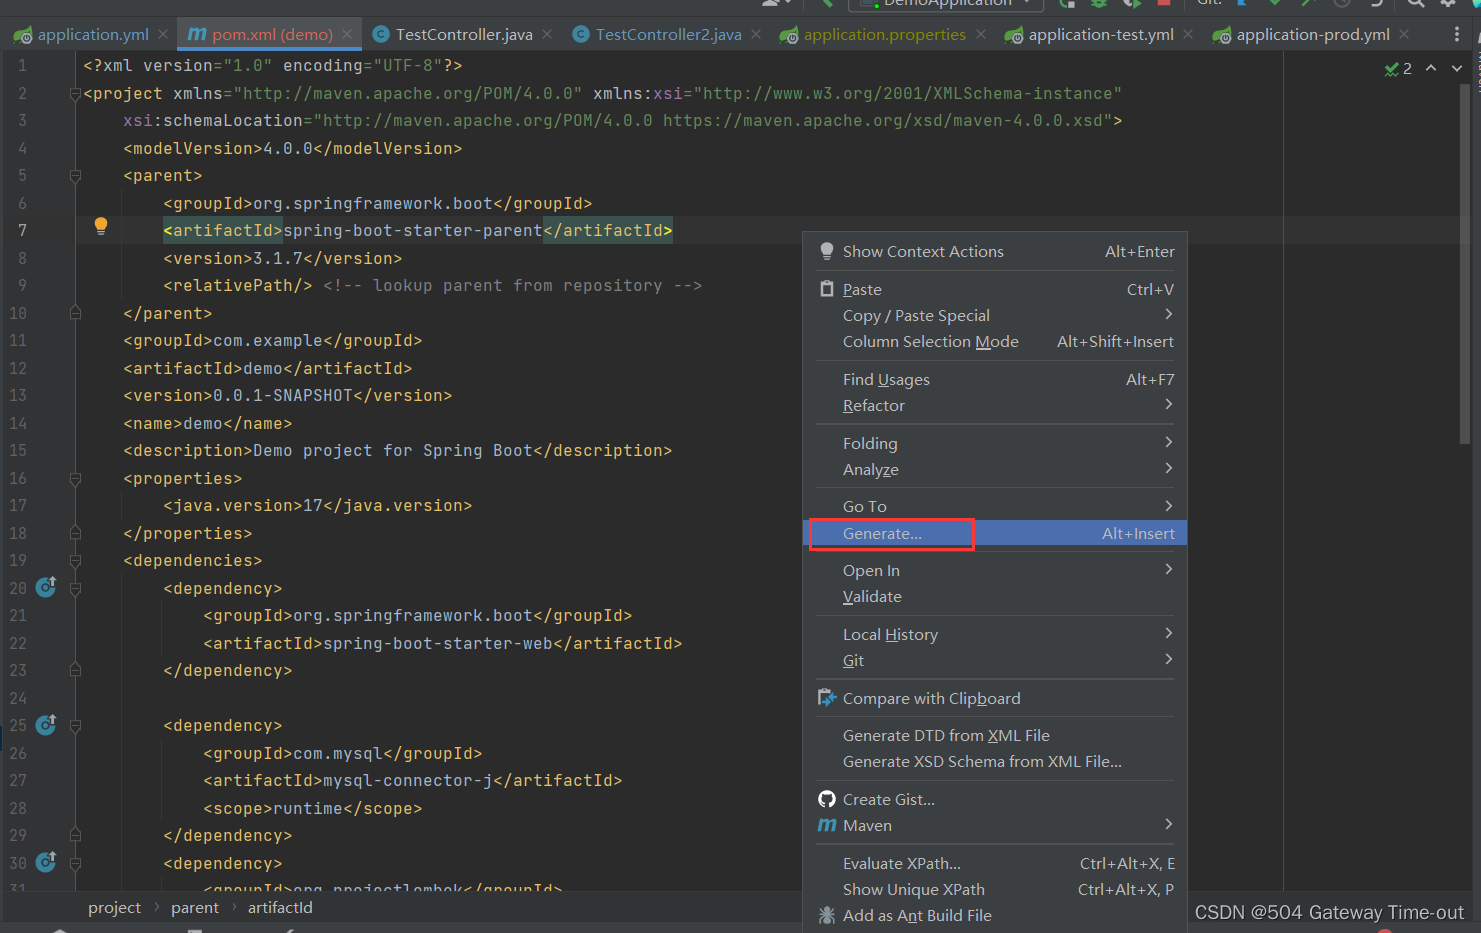The image size is (1481, 933).
Task: Select Generate DTD from XML File
Action: click(x=995, y=736)
